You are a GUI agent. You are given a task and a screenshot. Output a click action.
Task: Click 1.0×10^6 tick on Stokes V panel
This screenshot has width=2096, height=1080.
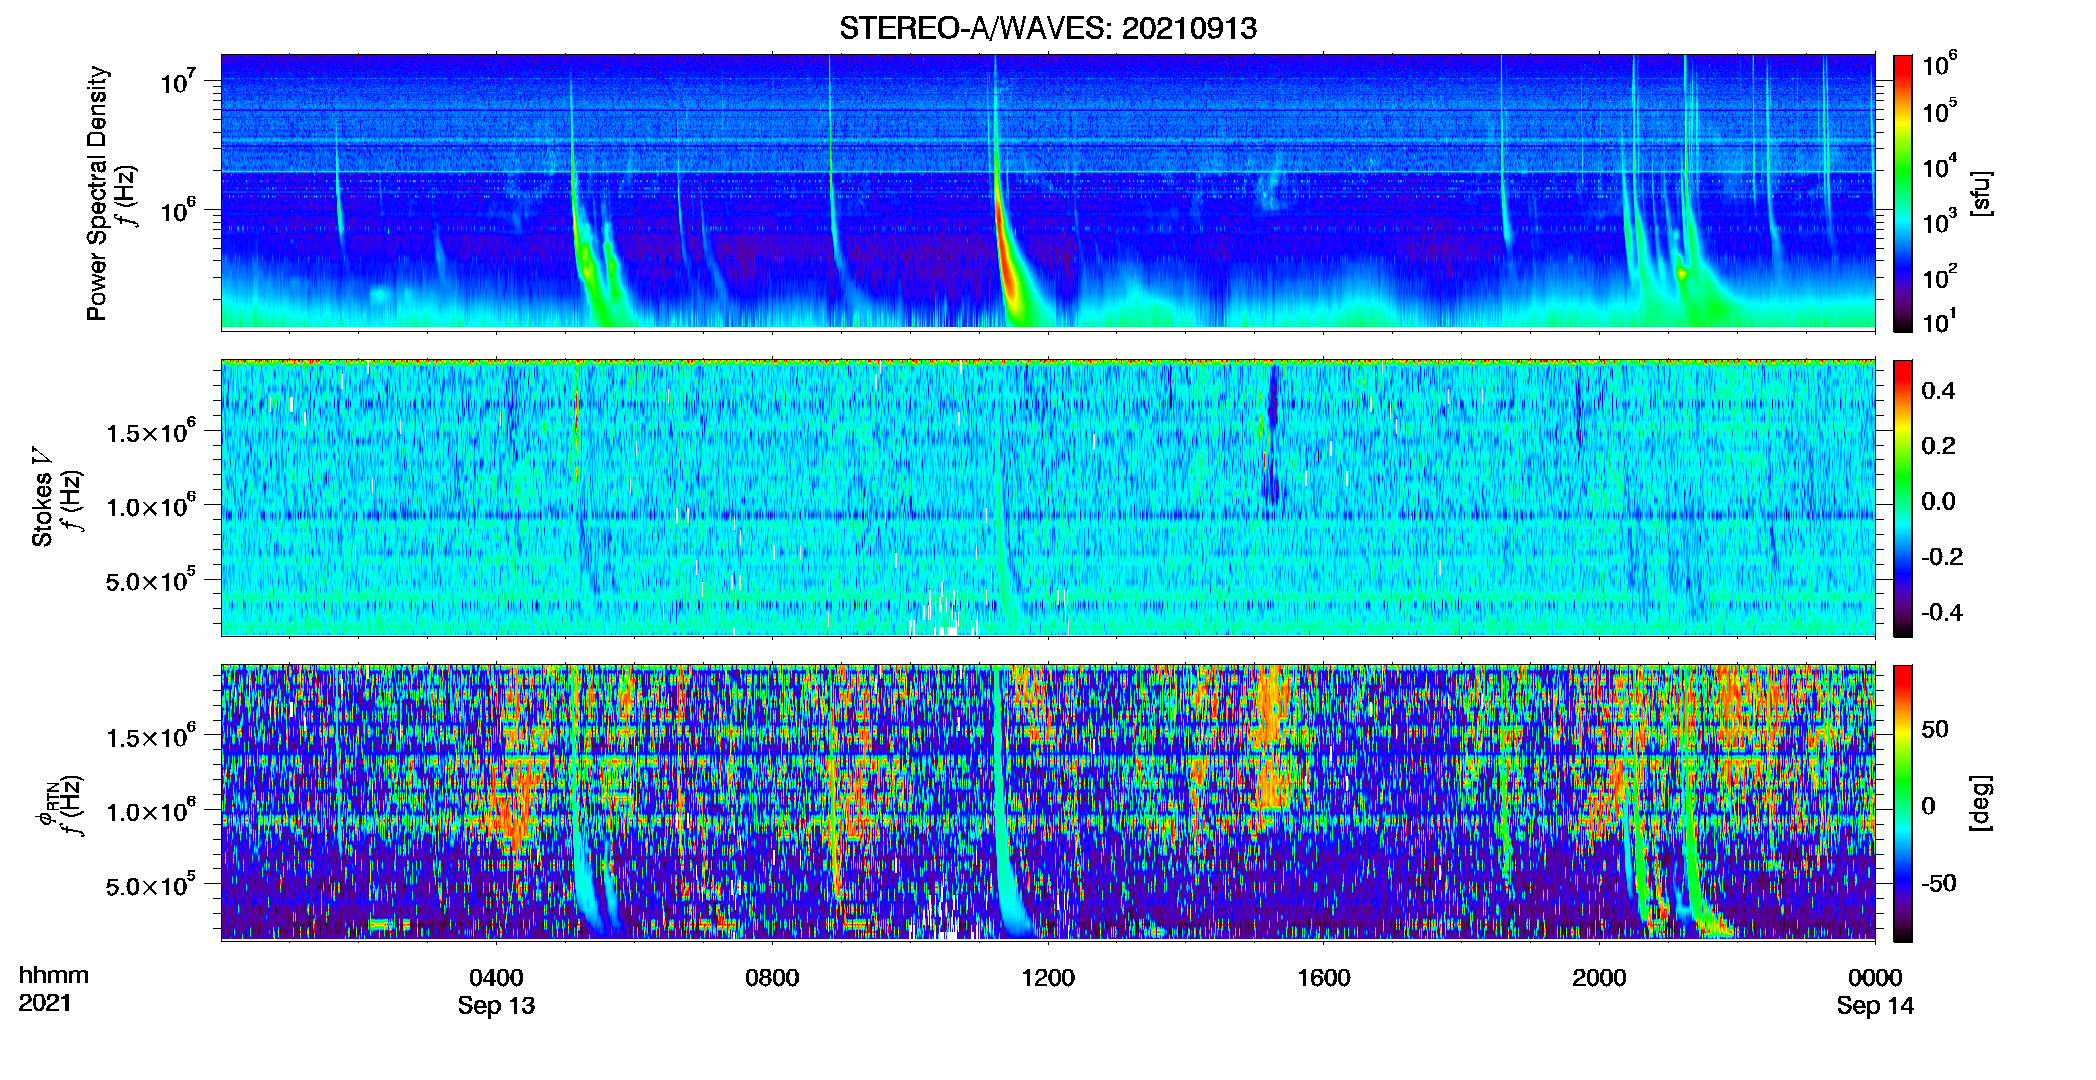point(151,506)
